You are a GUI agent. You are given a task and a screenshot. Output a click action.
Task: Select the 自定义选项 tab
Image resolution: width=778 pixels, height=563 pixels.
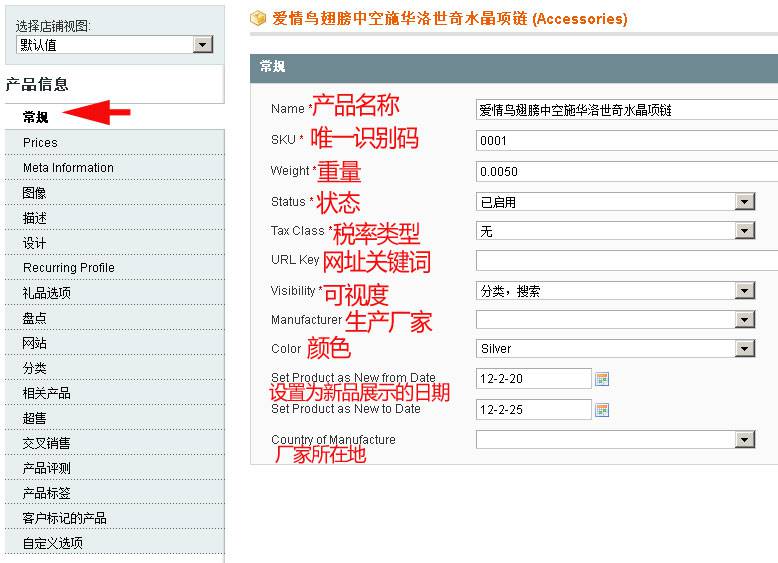tap(53, 543)
